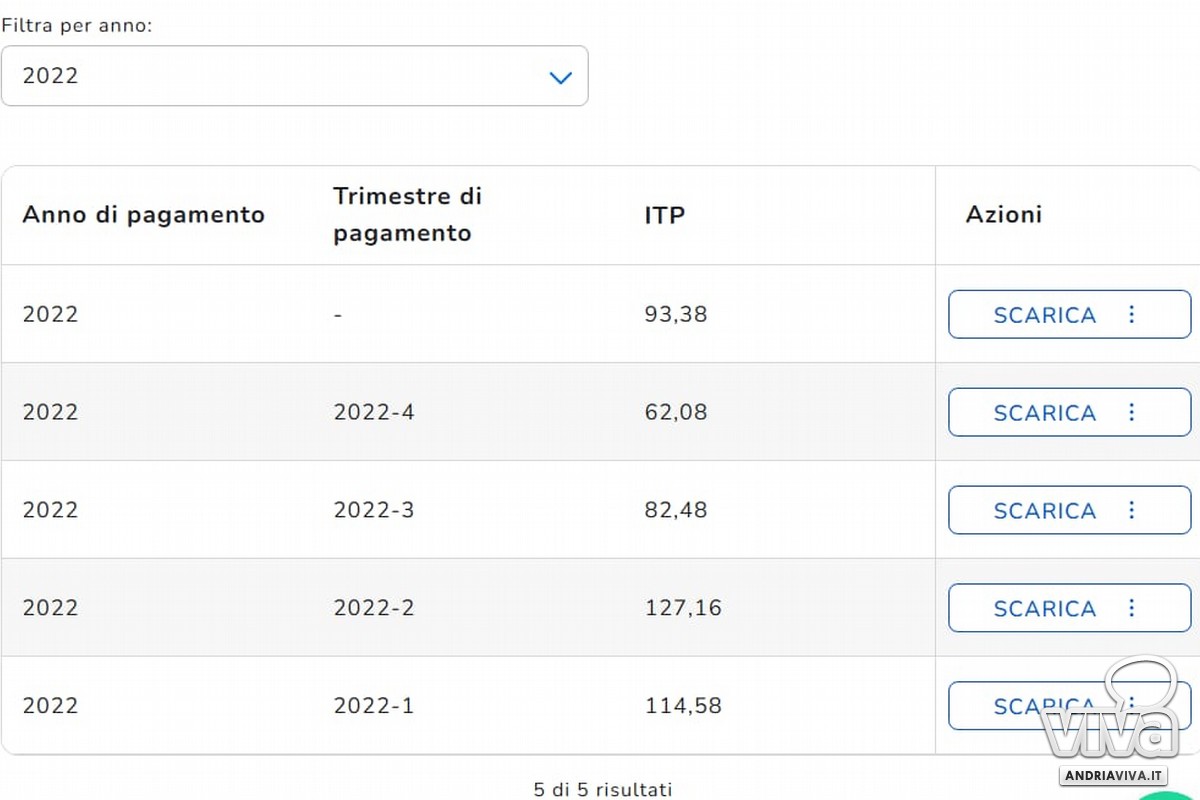The height and width of the screenshot is (800, 1200).
Task: Click SCARICA for quarter 2022-3
Action: pyautogui.click(x=1044, y=510)
